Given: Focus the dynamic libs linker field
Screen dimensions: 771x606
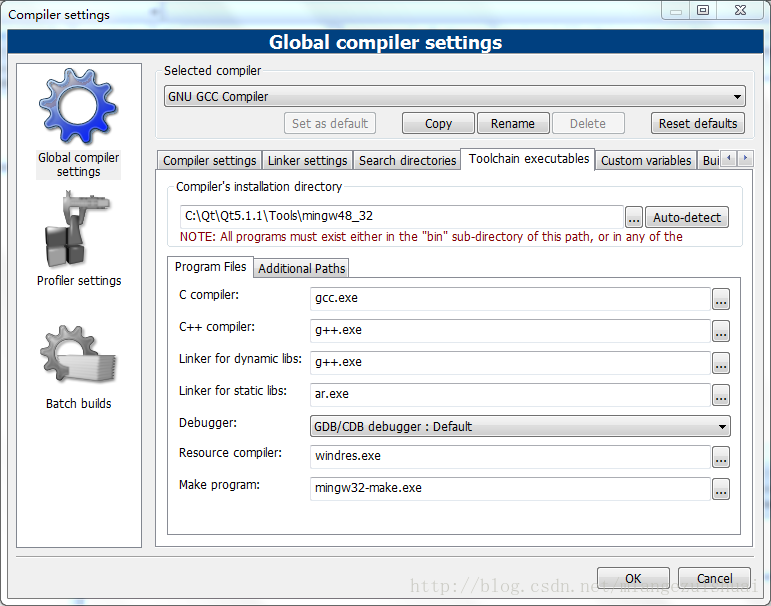Looking at the screenshot, I should [x=510, y=363].
